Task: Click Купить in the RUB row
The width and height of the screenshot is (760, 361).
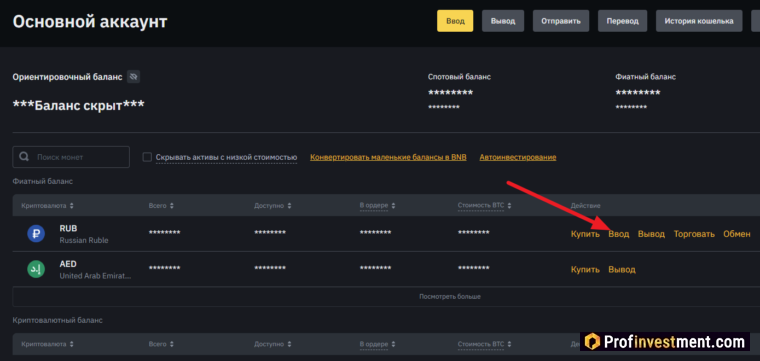Action: (585, 234)
